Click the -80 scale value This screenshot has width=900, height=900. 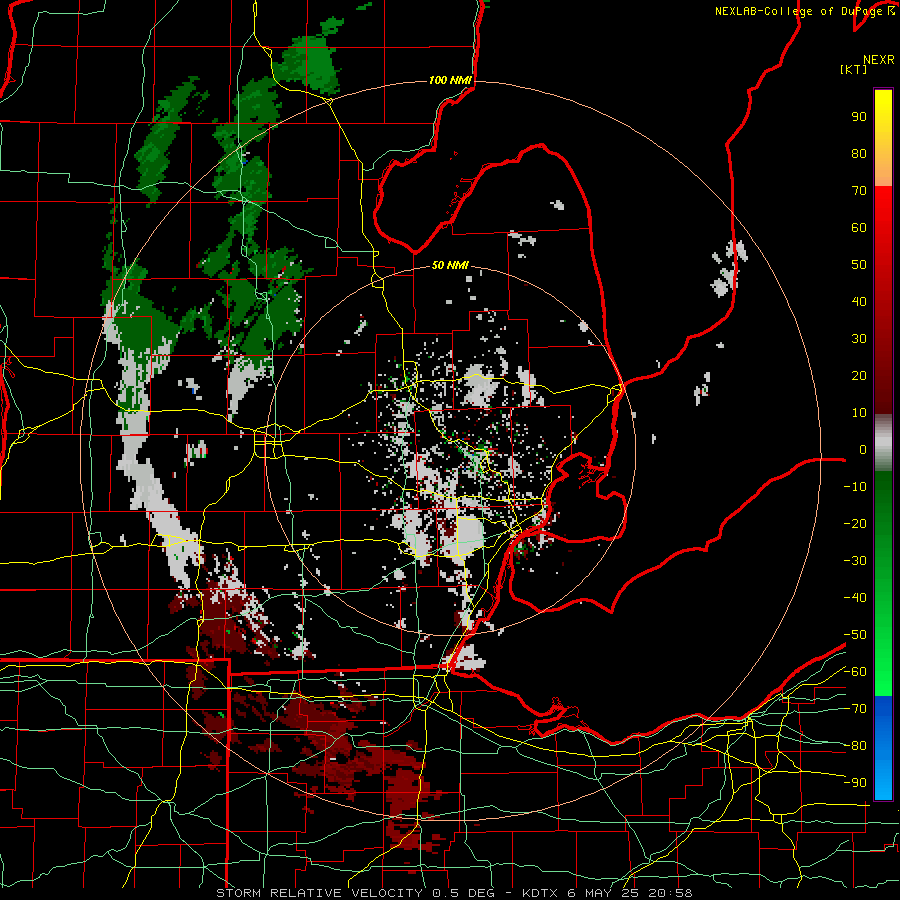[855, 746]
